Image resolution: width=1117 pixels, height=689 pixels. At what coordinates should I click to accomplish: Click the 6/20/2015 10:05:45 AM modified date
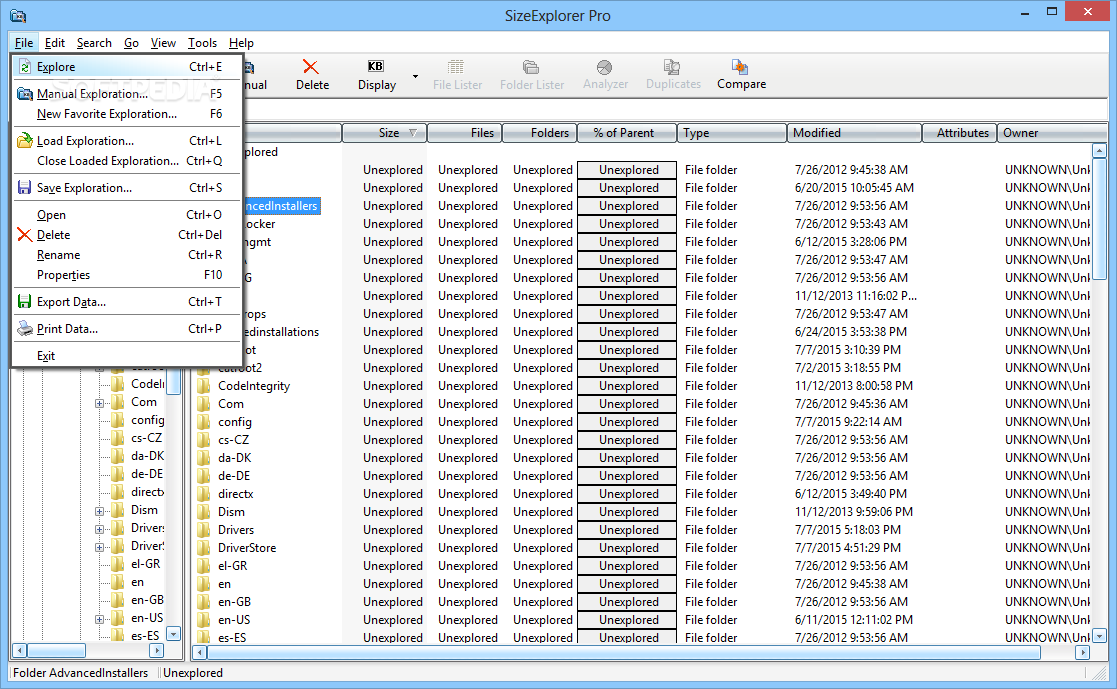click(x=854, y=188)
